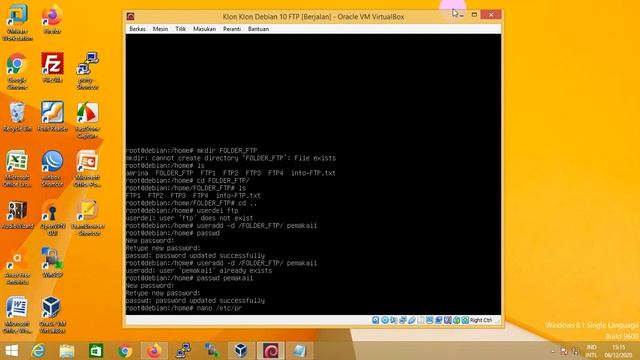
Task: Open File Explorer from taskbar
Action: [67, 351]
